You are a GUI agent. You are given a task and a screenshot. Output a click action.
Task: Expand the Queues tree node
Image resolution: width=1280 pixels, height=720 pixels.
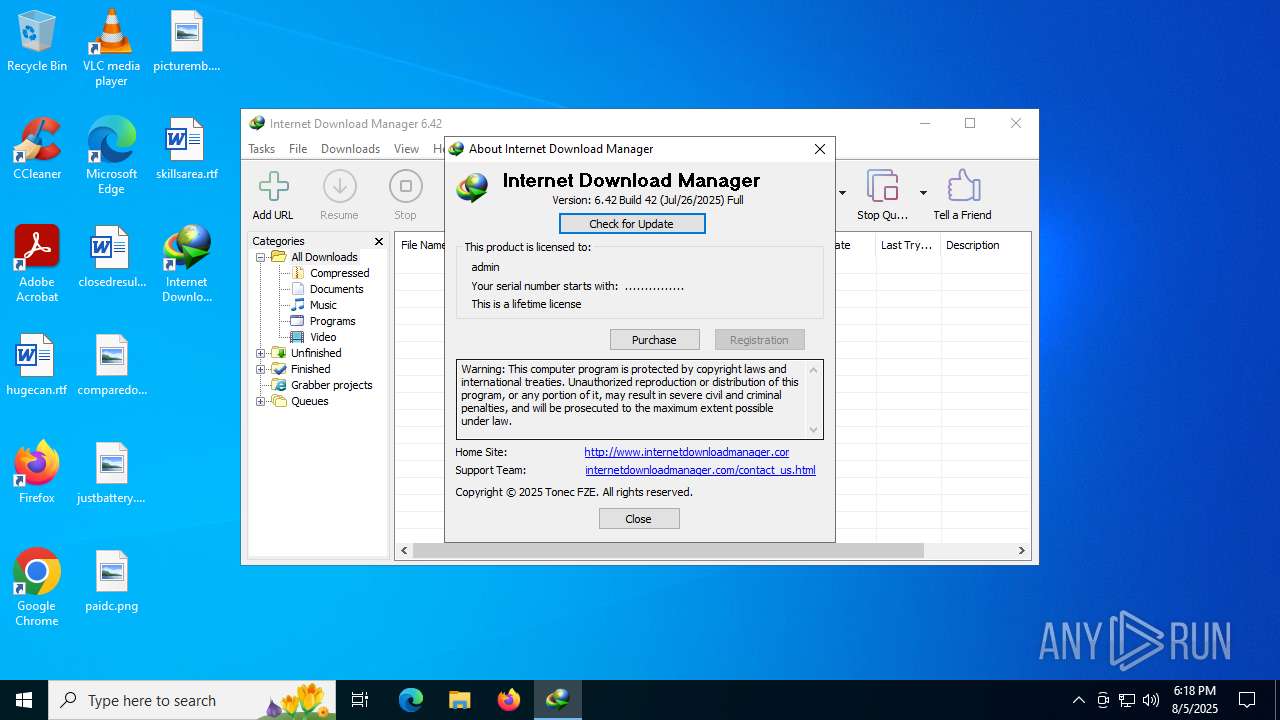[261, 401]
